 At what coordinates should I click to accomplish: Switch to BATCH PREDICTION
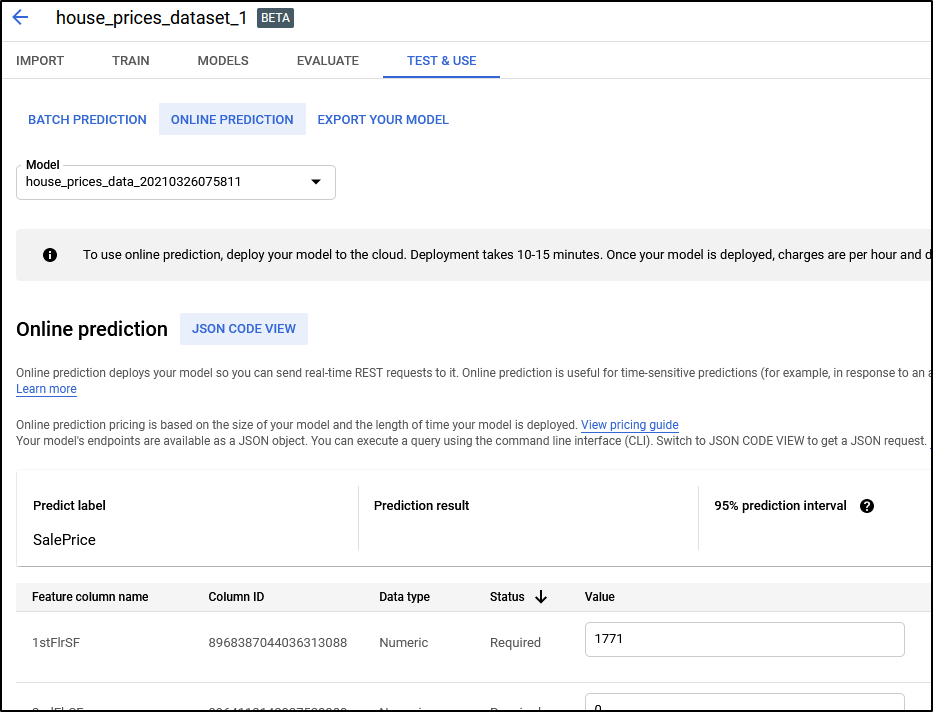click(x=87, y=120)
